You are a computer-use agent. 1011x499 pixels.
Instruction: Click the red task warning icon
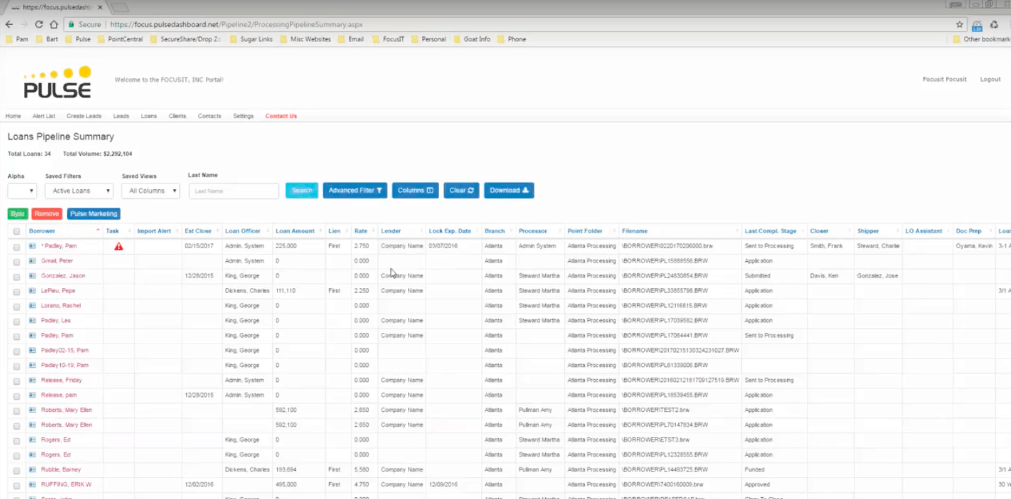click(x=119, y=246)
